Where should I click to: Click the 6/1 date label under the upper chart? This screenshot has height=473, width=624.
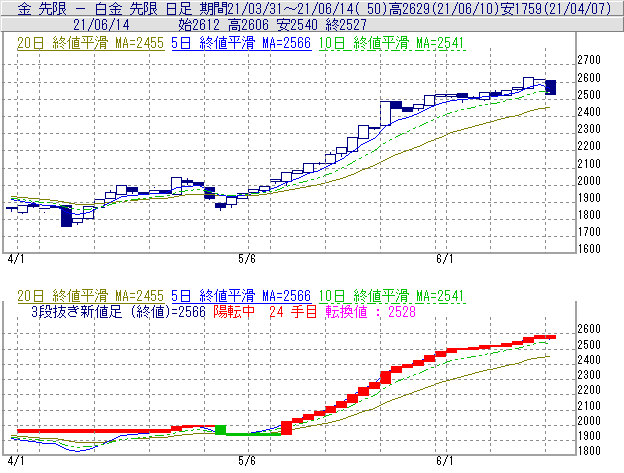click(444, 259)
